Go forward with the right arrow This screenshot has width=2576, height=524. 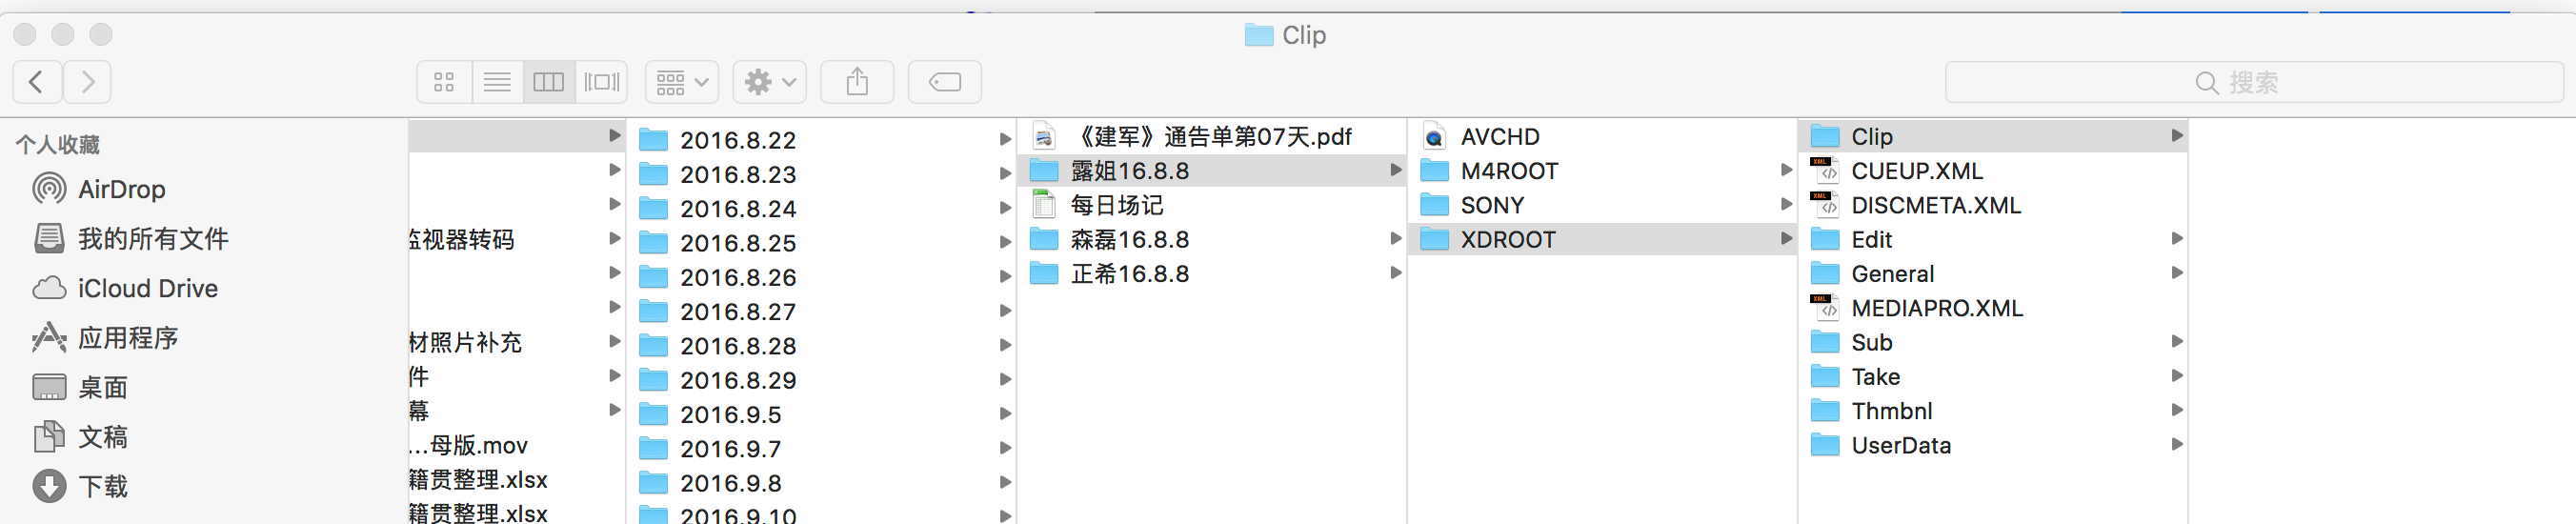87,82
